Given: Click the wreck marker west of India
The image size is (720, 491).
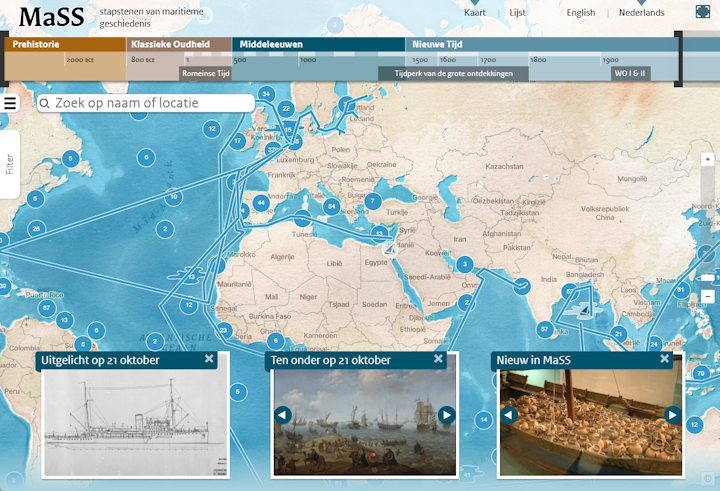Looking at the screenshot, I should click(x=522, y=286).
